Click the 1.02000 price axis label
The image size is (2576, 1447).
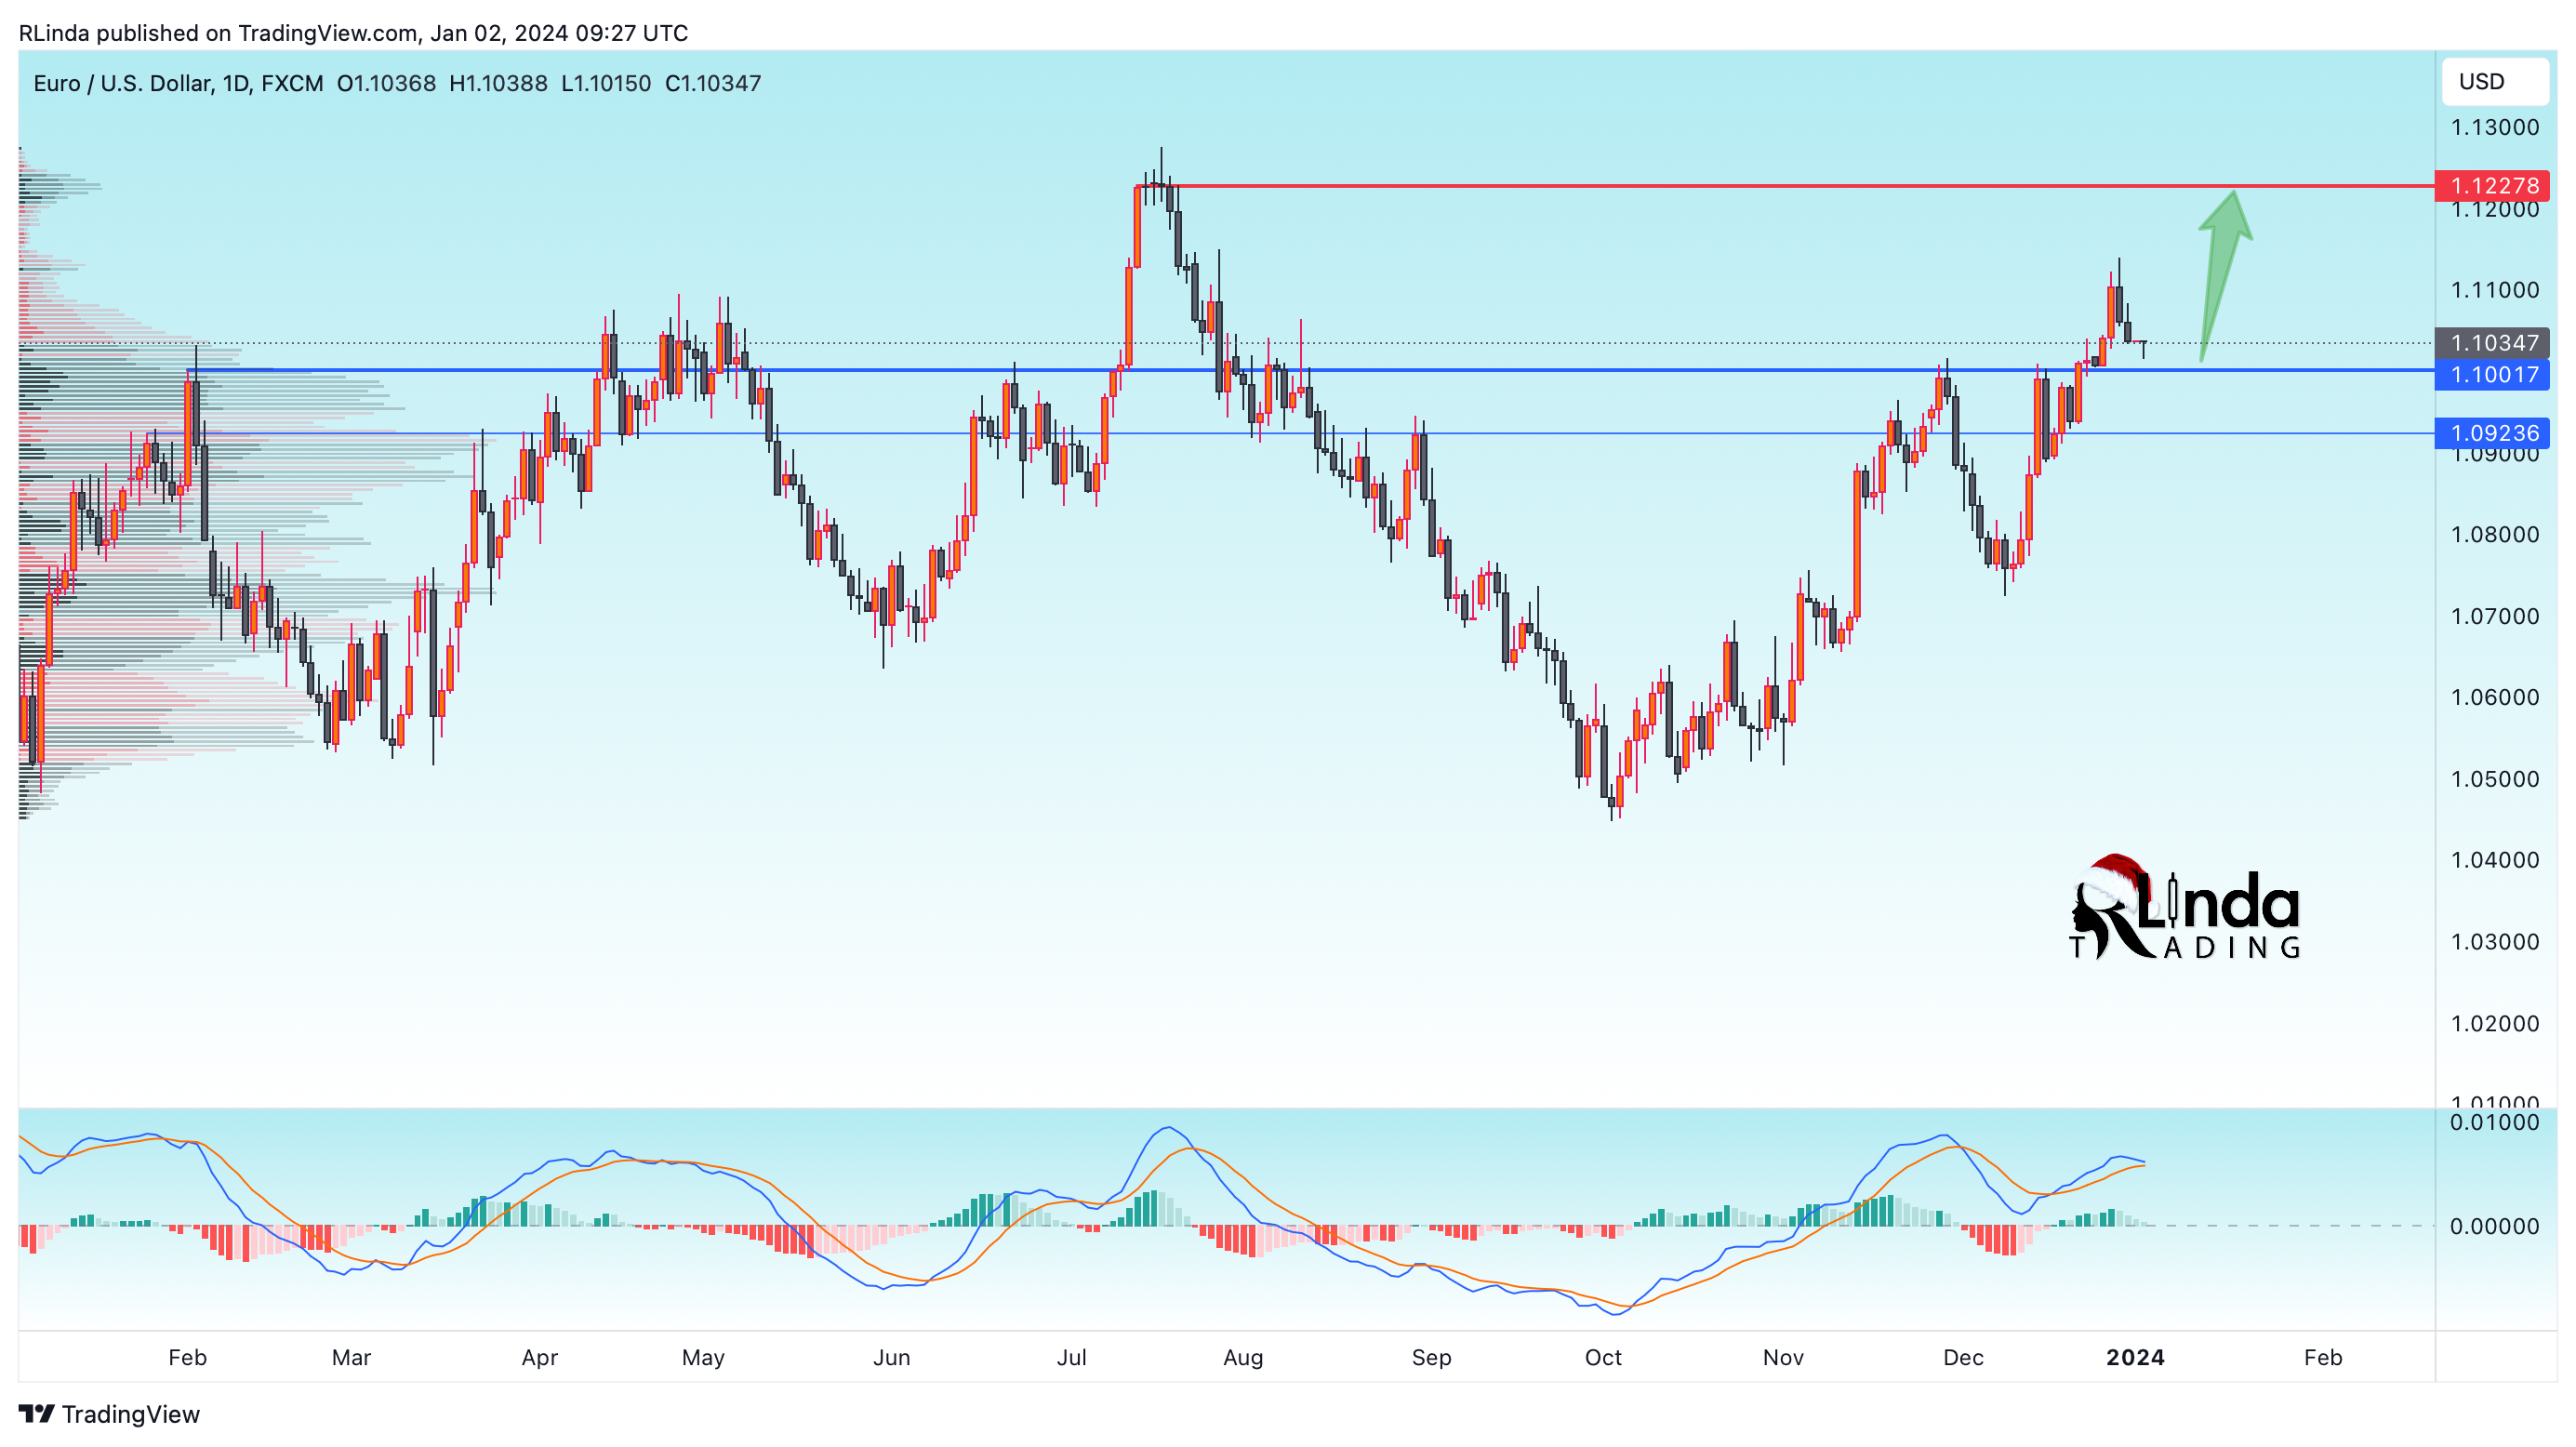coord(2494,1023)
